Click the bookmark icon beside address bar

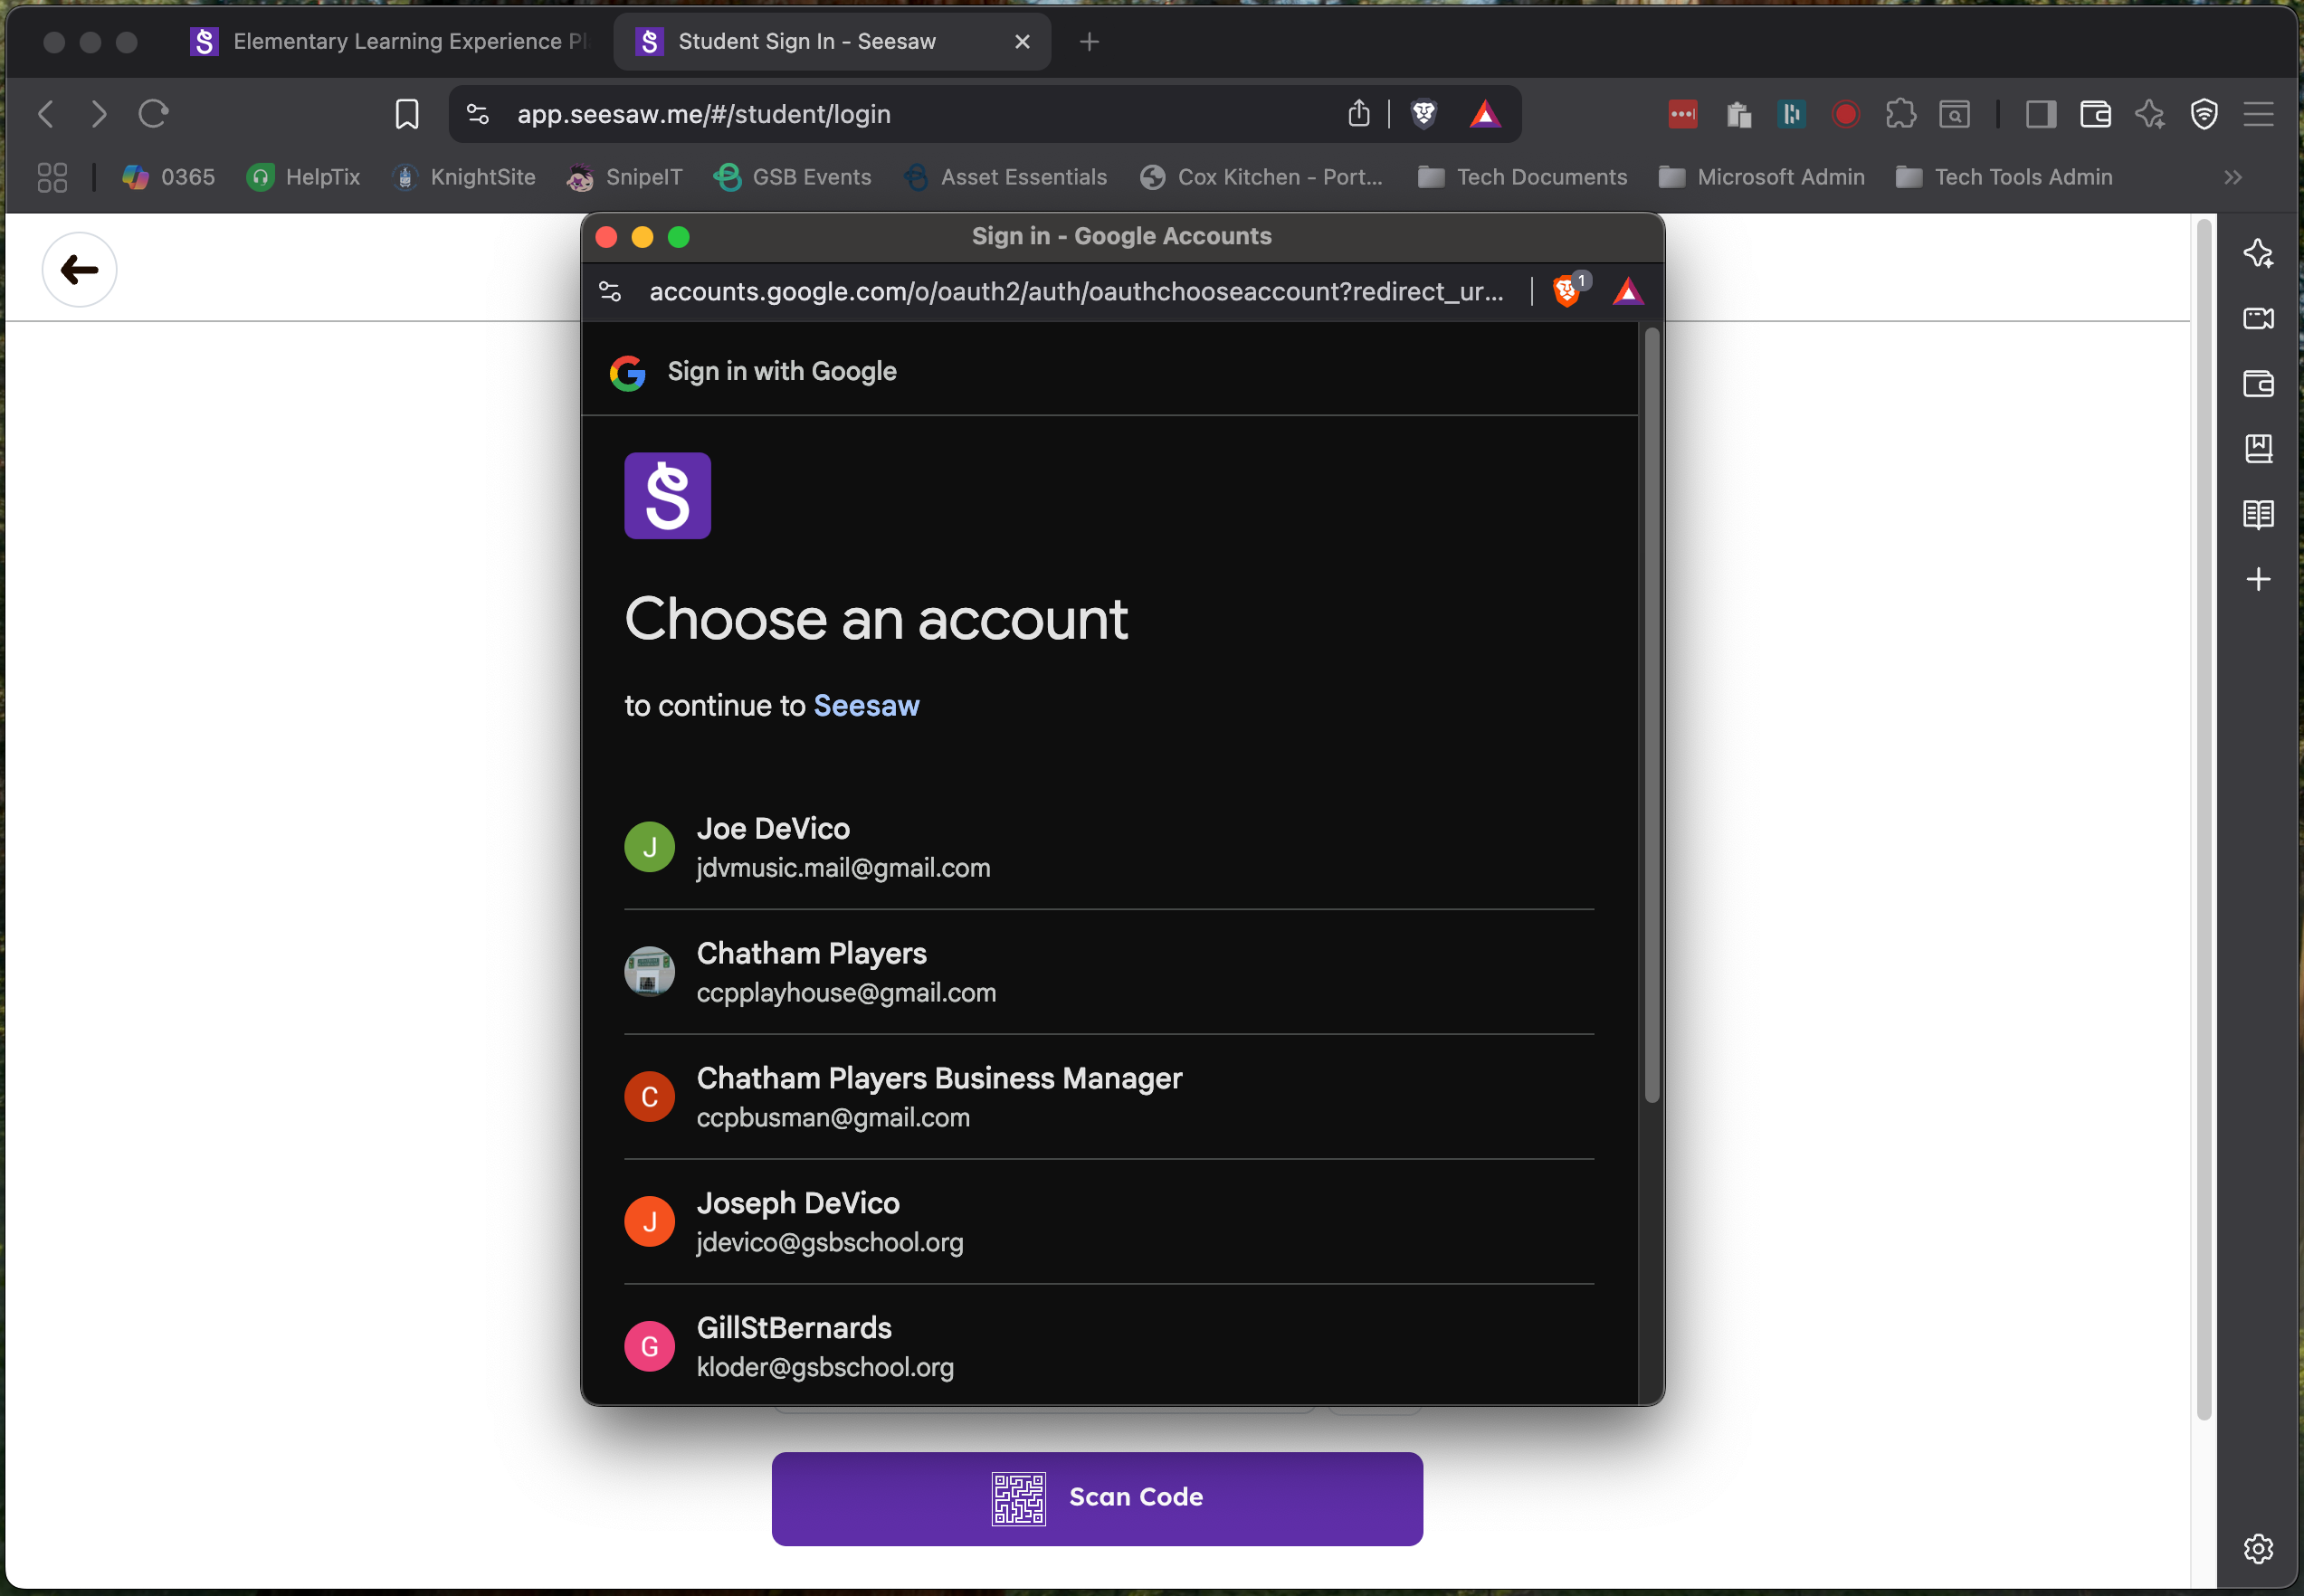(407, 114)
